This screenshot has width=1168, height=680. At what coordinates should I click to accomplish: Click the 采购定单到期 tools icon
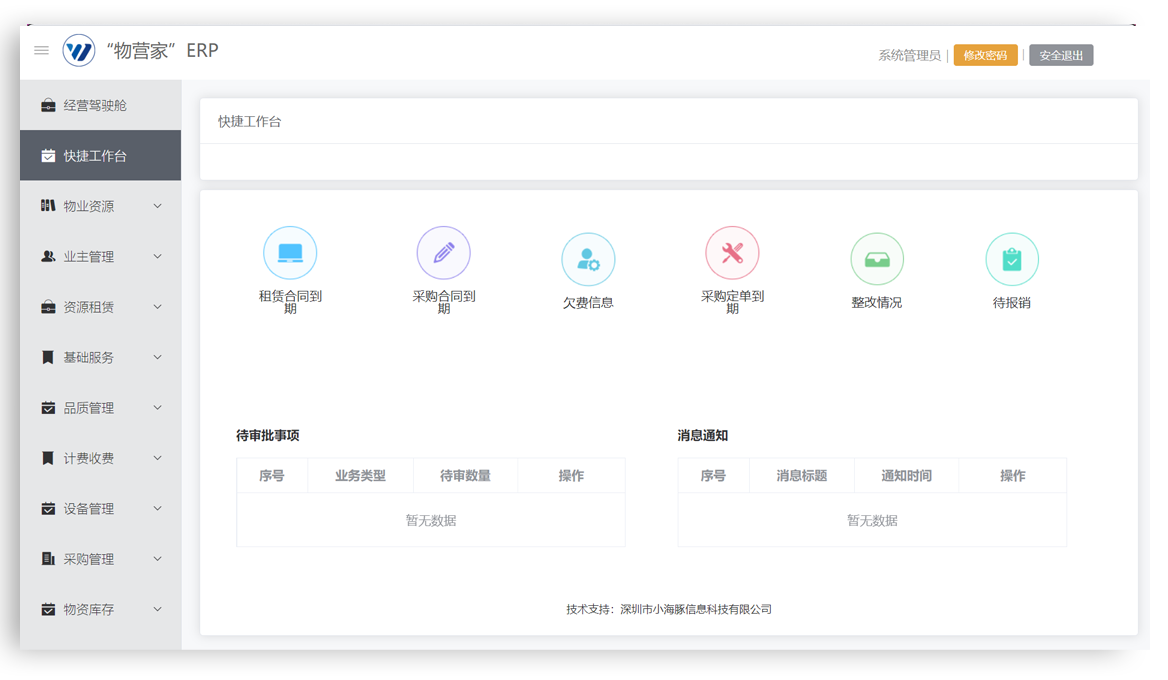[732, 252]
